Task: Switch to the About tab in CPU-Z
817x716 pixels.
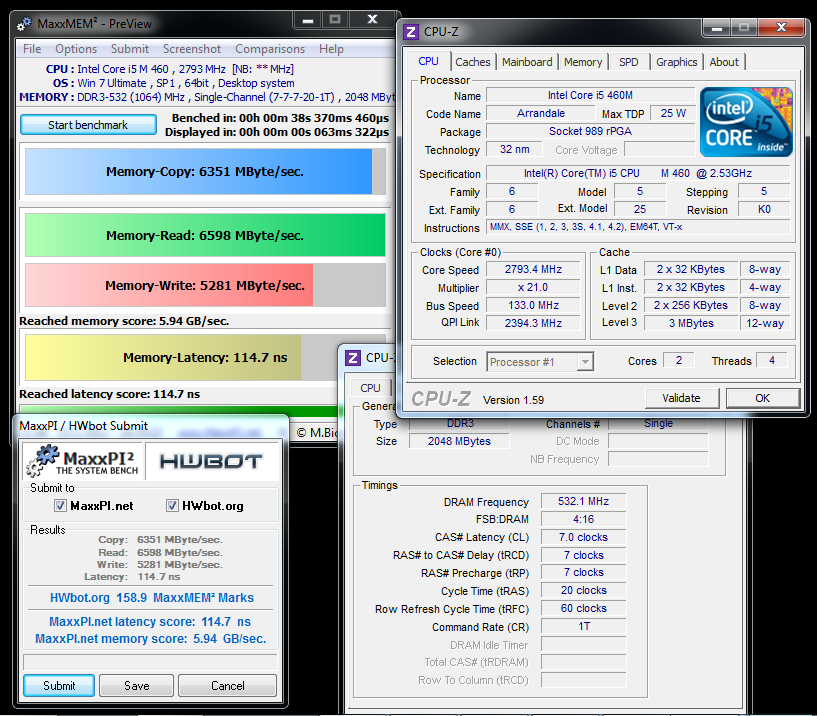Action: click(x=724, y=62)
